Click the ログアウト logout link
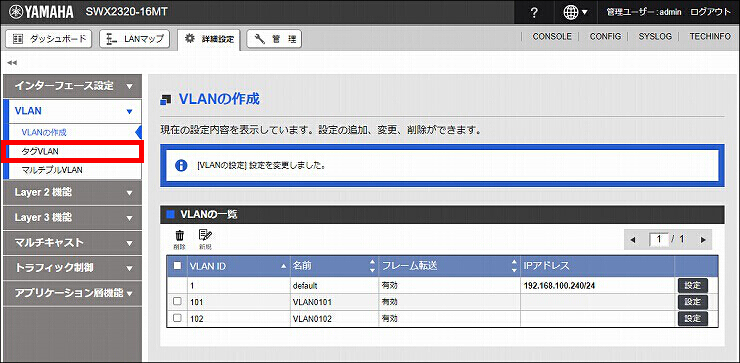 (710, 13)
